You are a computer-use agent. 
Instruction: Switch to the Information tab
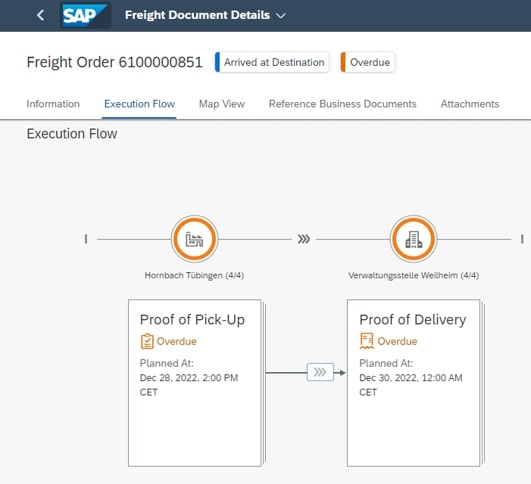pyautogui.click(x=53, y=104)
